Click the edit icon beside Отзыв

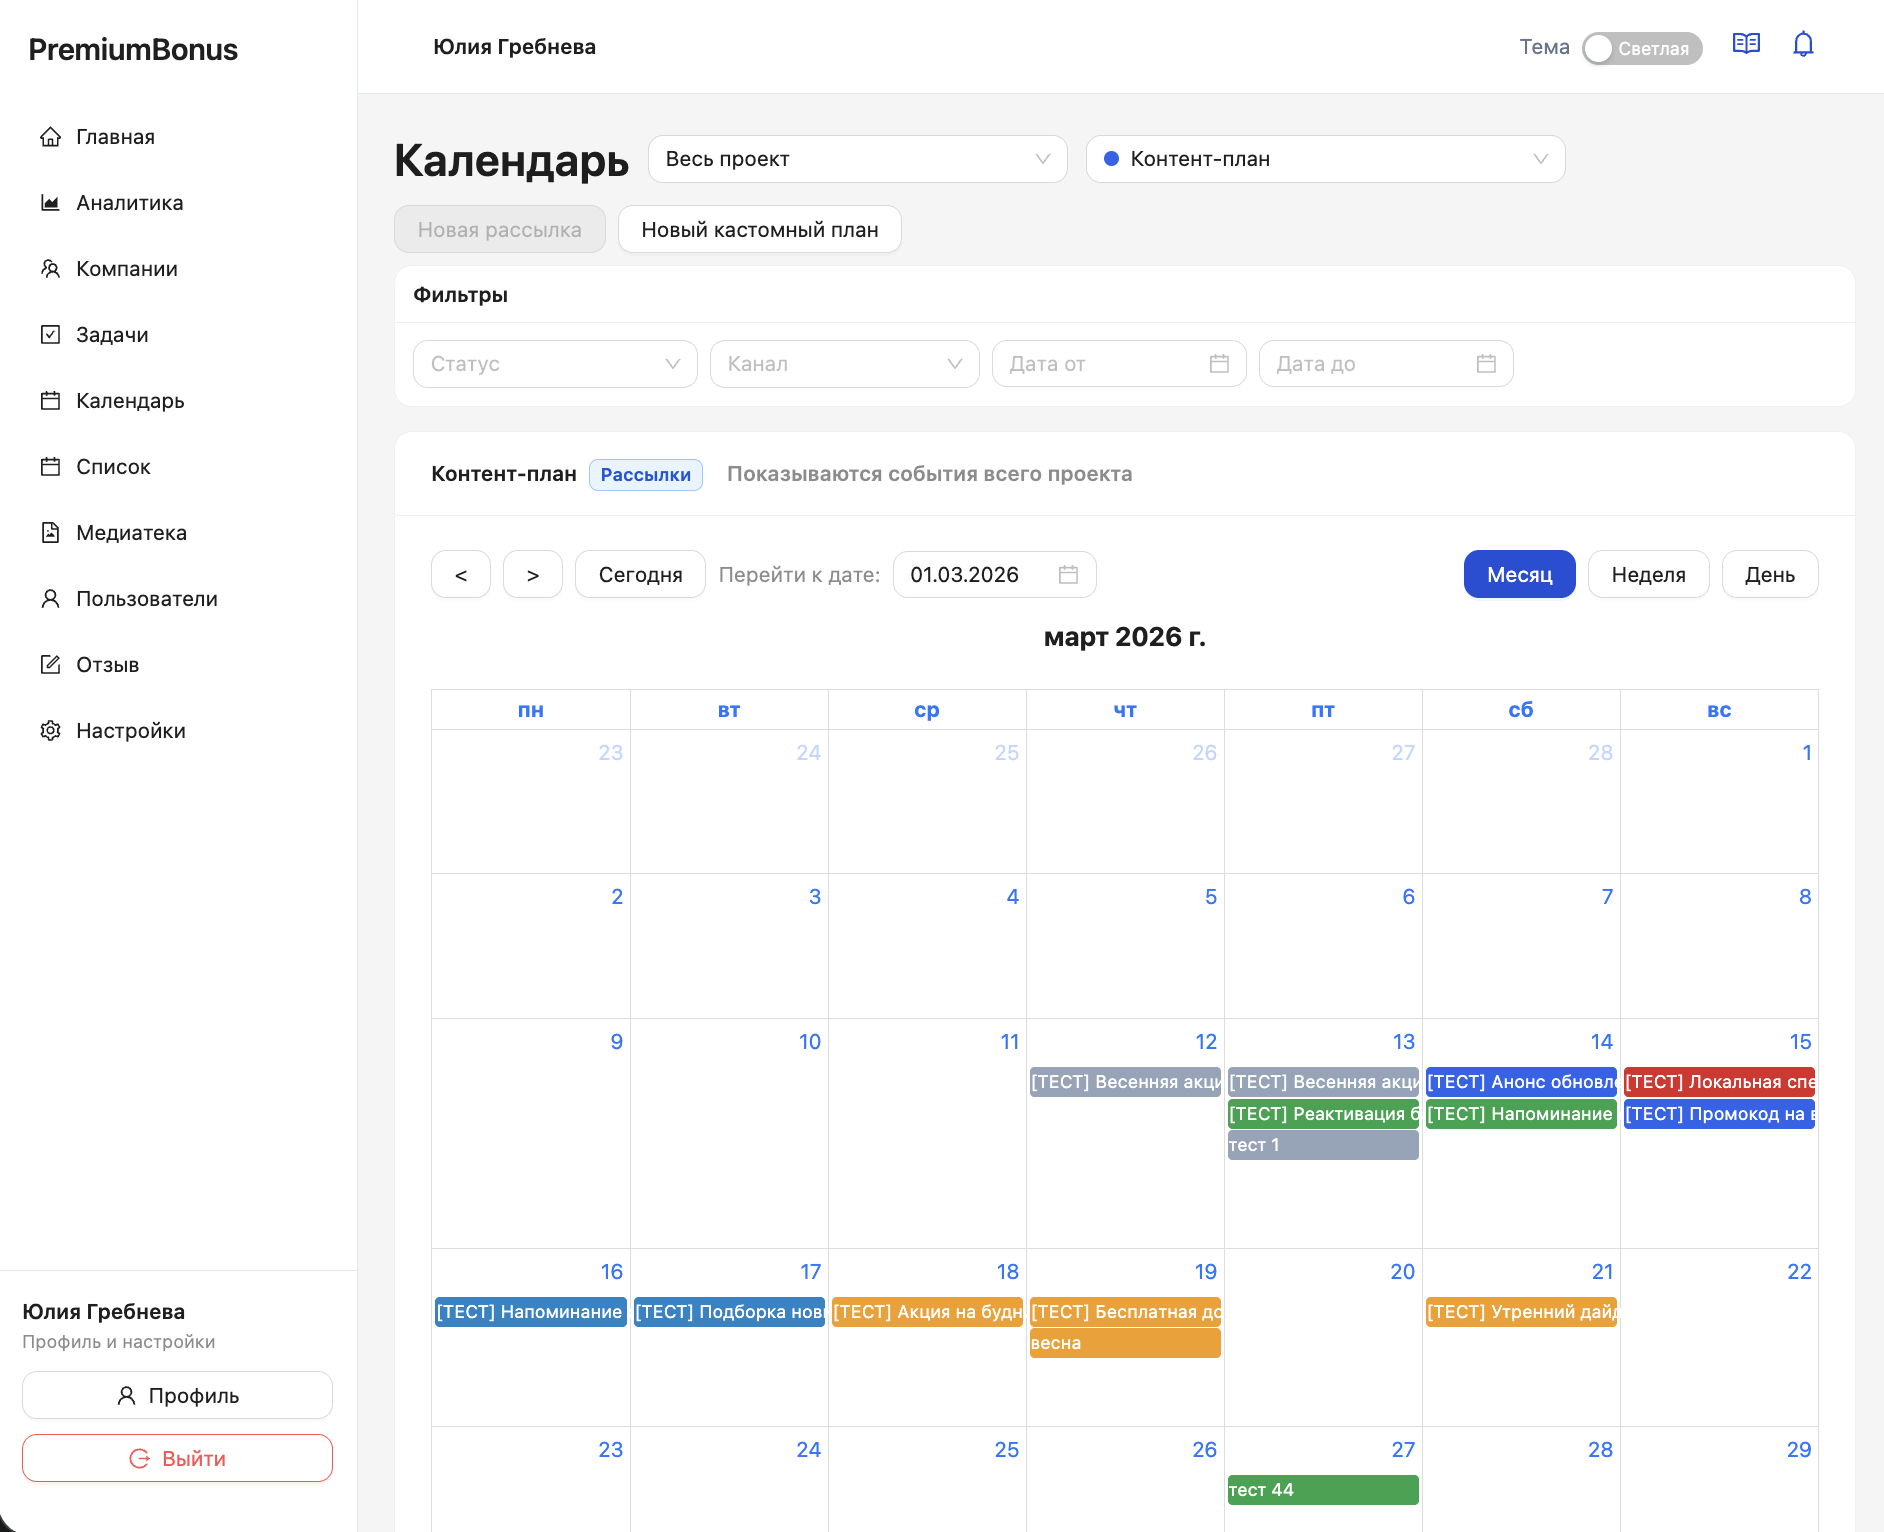pos(50,665)
